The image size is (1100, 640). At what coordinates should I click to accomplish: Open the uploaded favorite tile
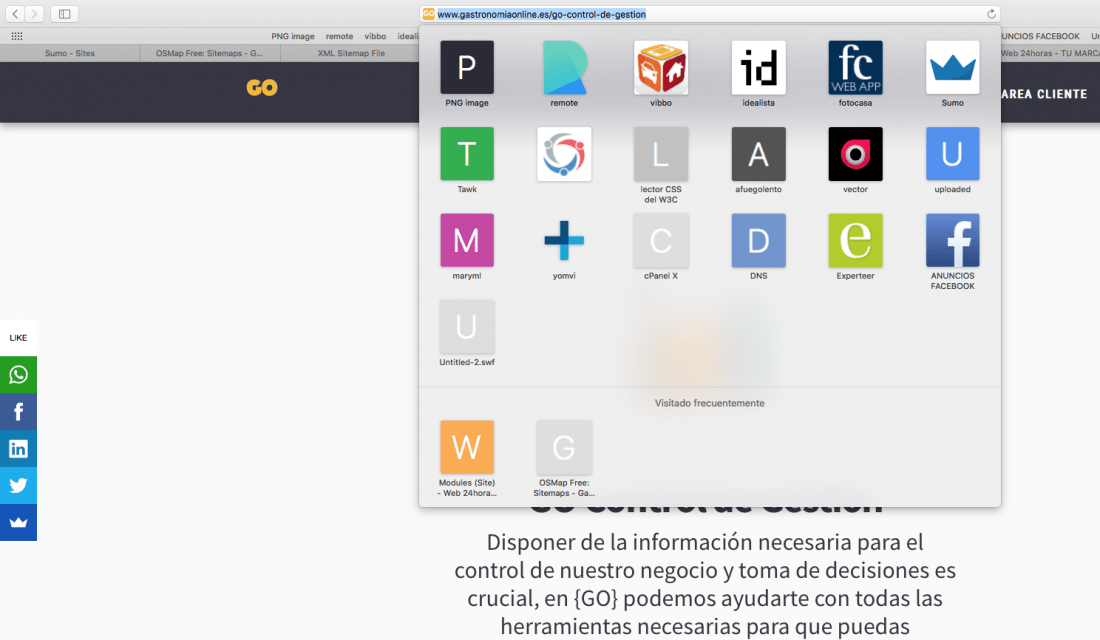(952, 154)
